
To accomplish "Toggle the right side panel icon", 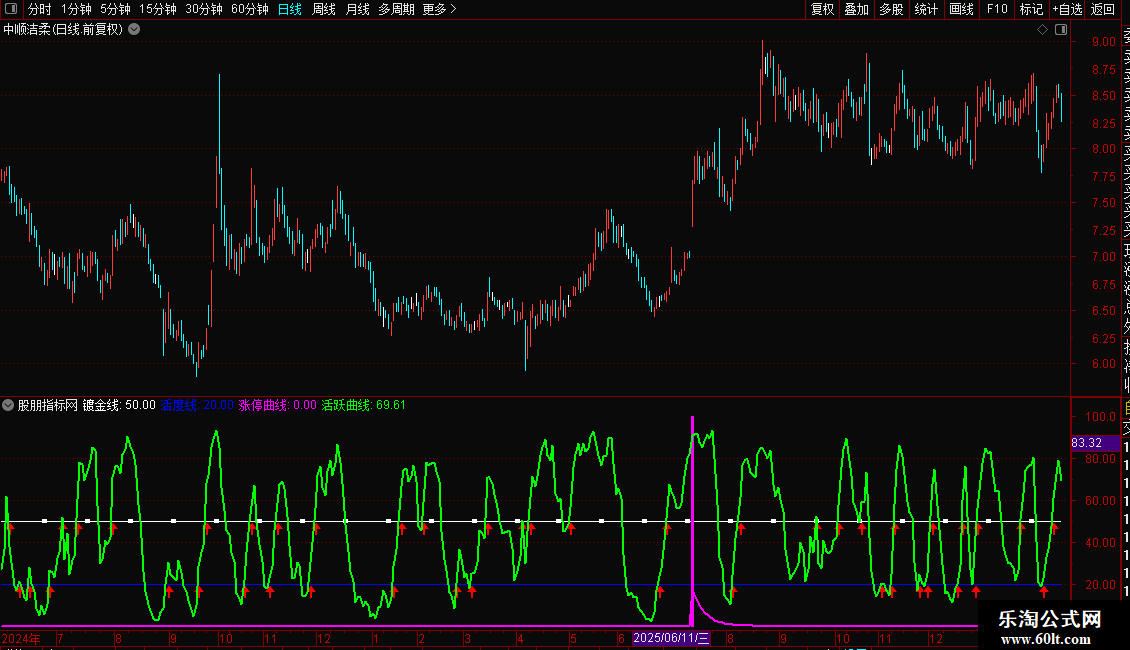I will [1060, 29].
